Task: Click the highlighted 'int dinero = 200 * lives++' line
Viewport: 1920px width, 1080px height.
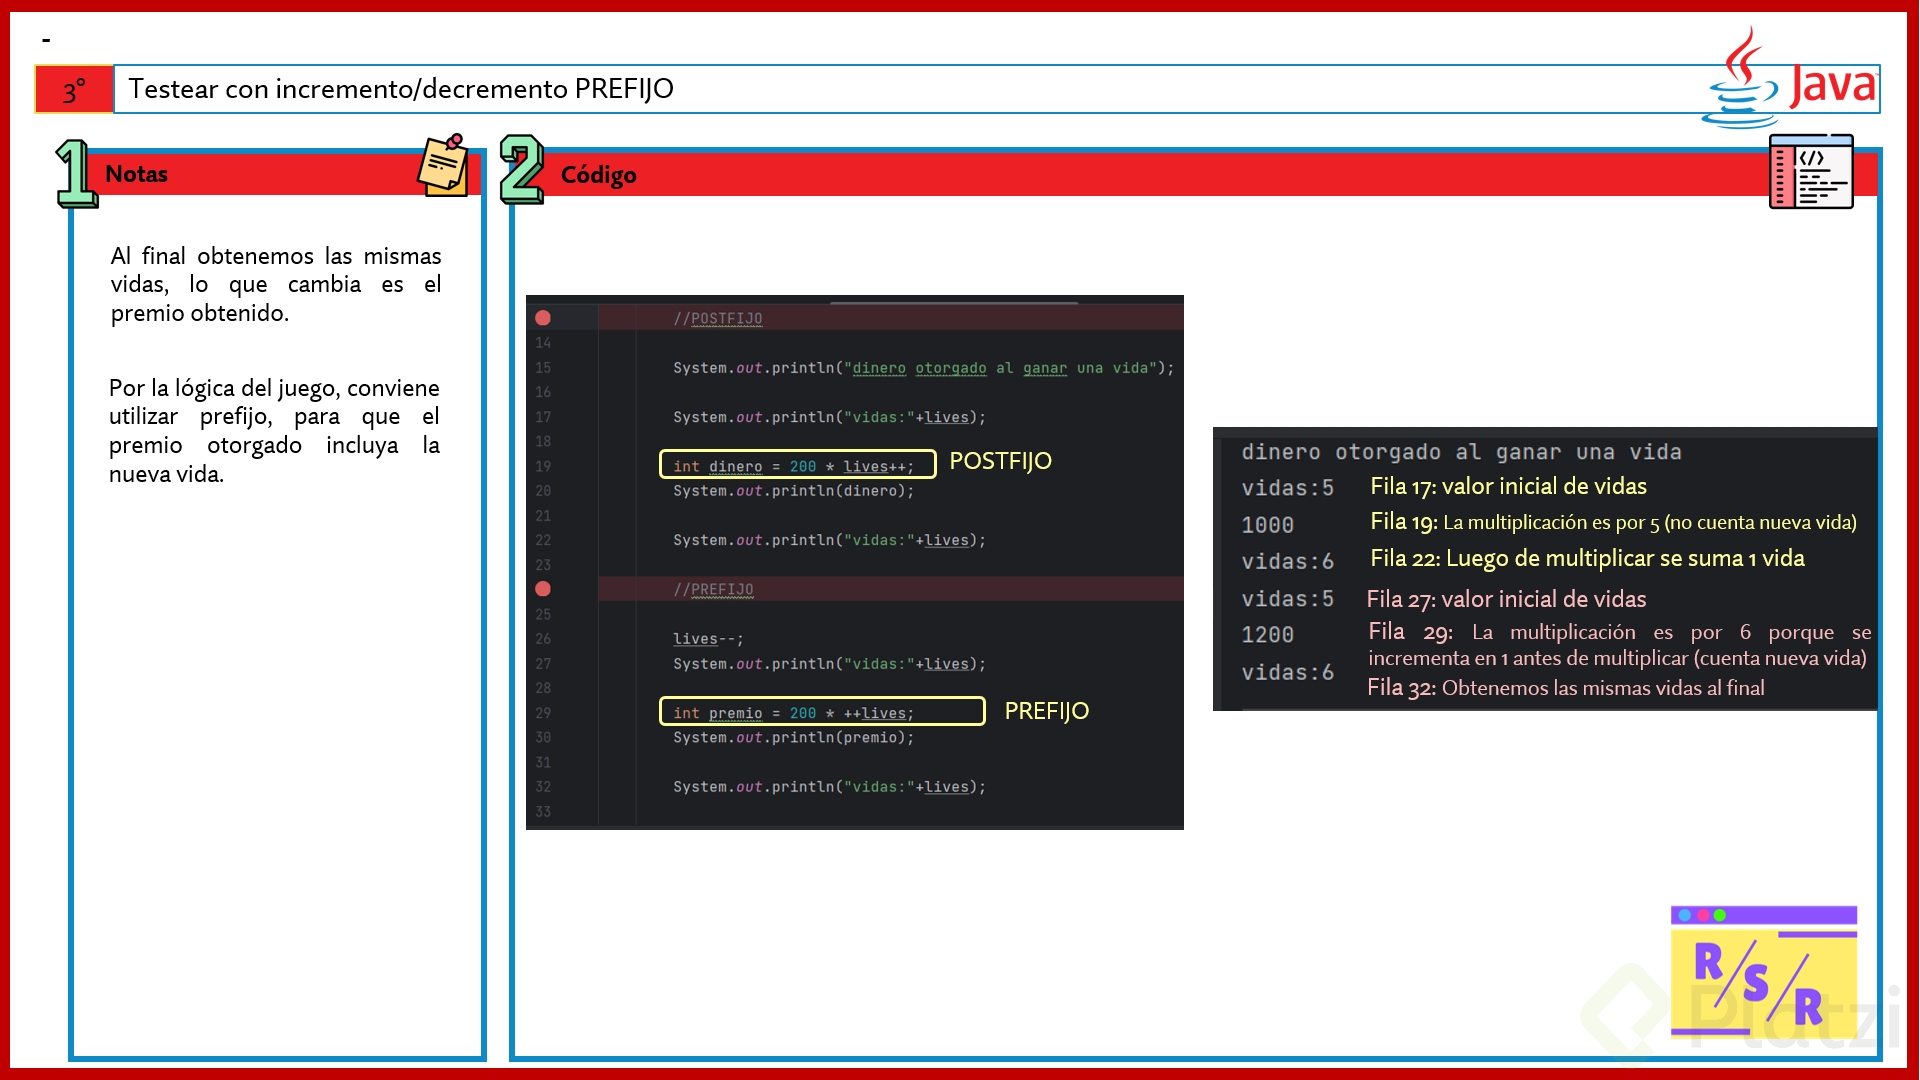Action: point(796,465)
